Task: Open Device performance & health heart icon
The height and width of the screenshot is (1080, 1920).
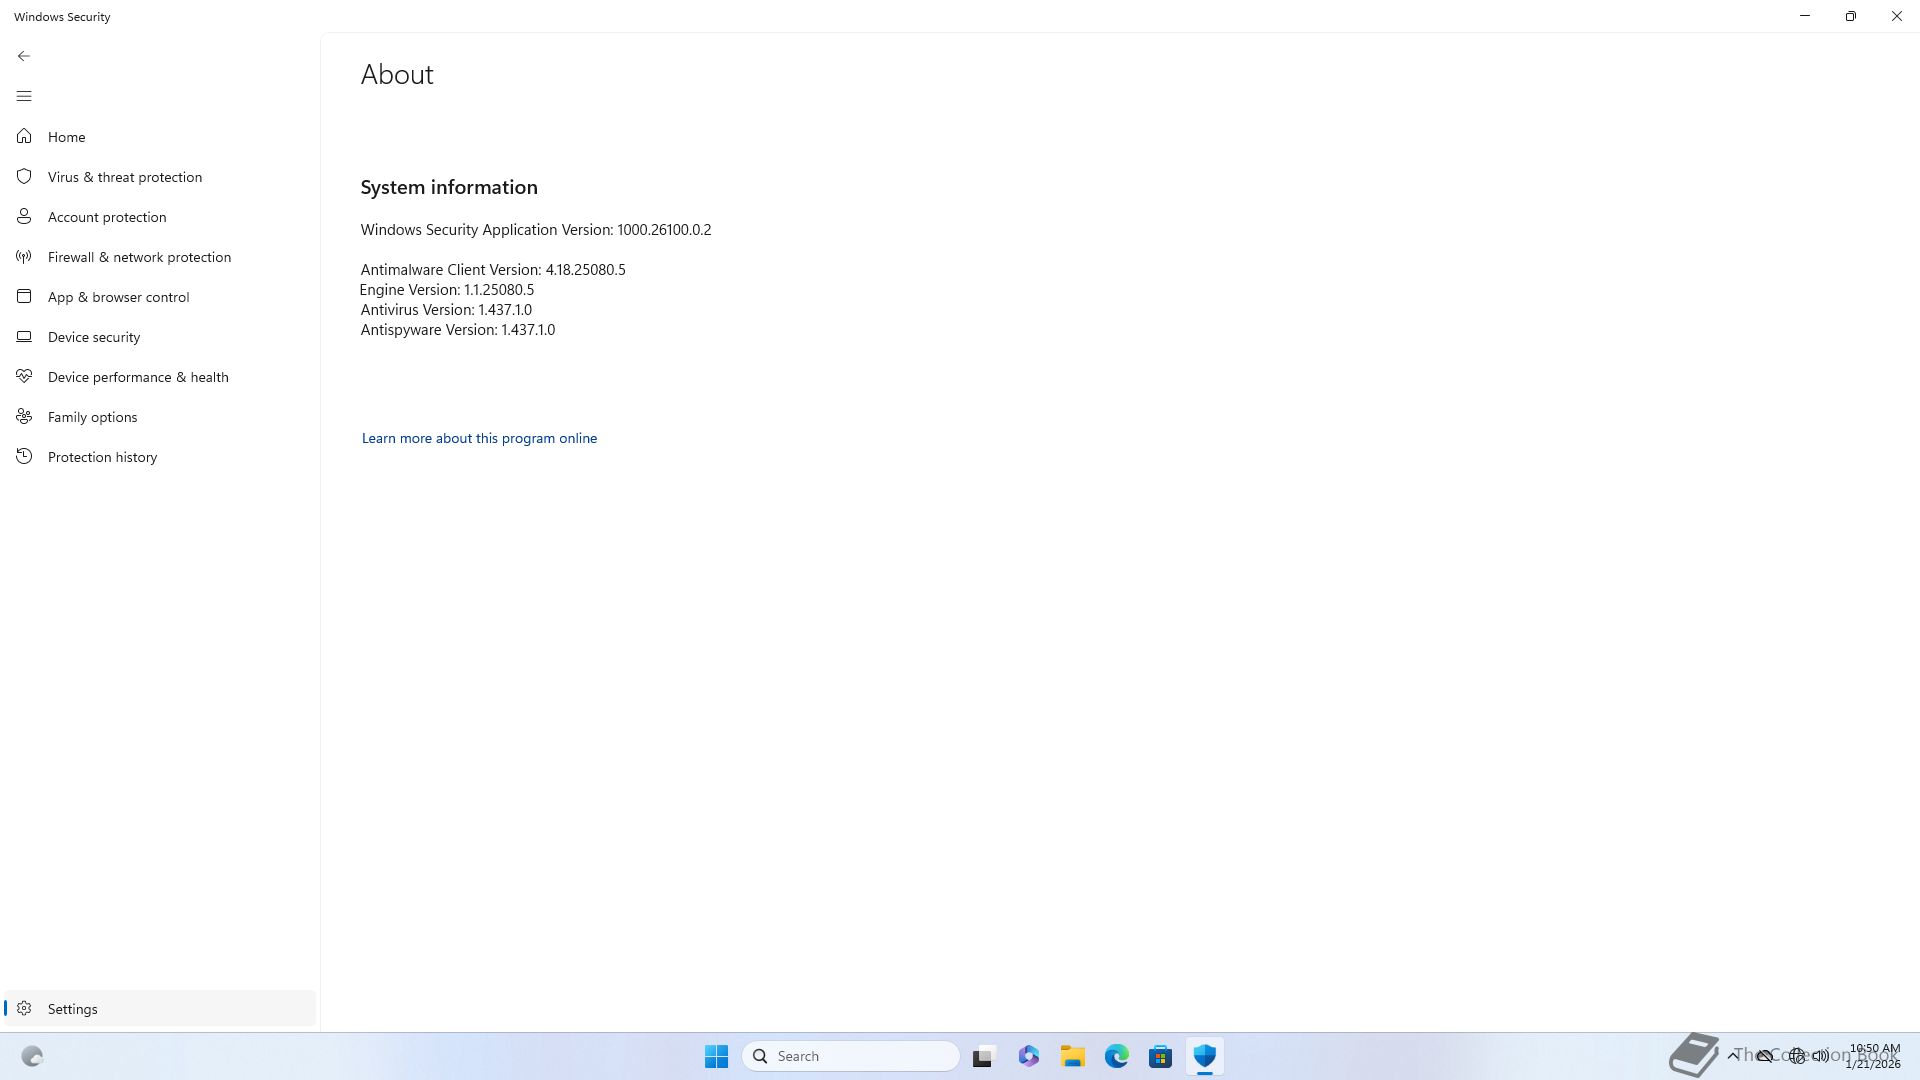Action: click(x=24, y=376)
